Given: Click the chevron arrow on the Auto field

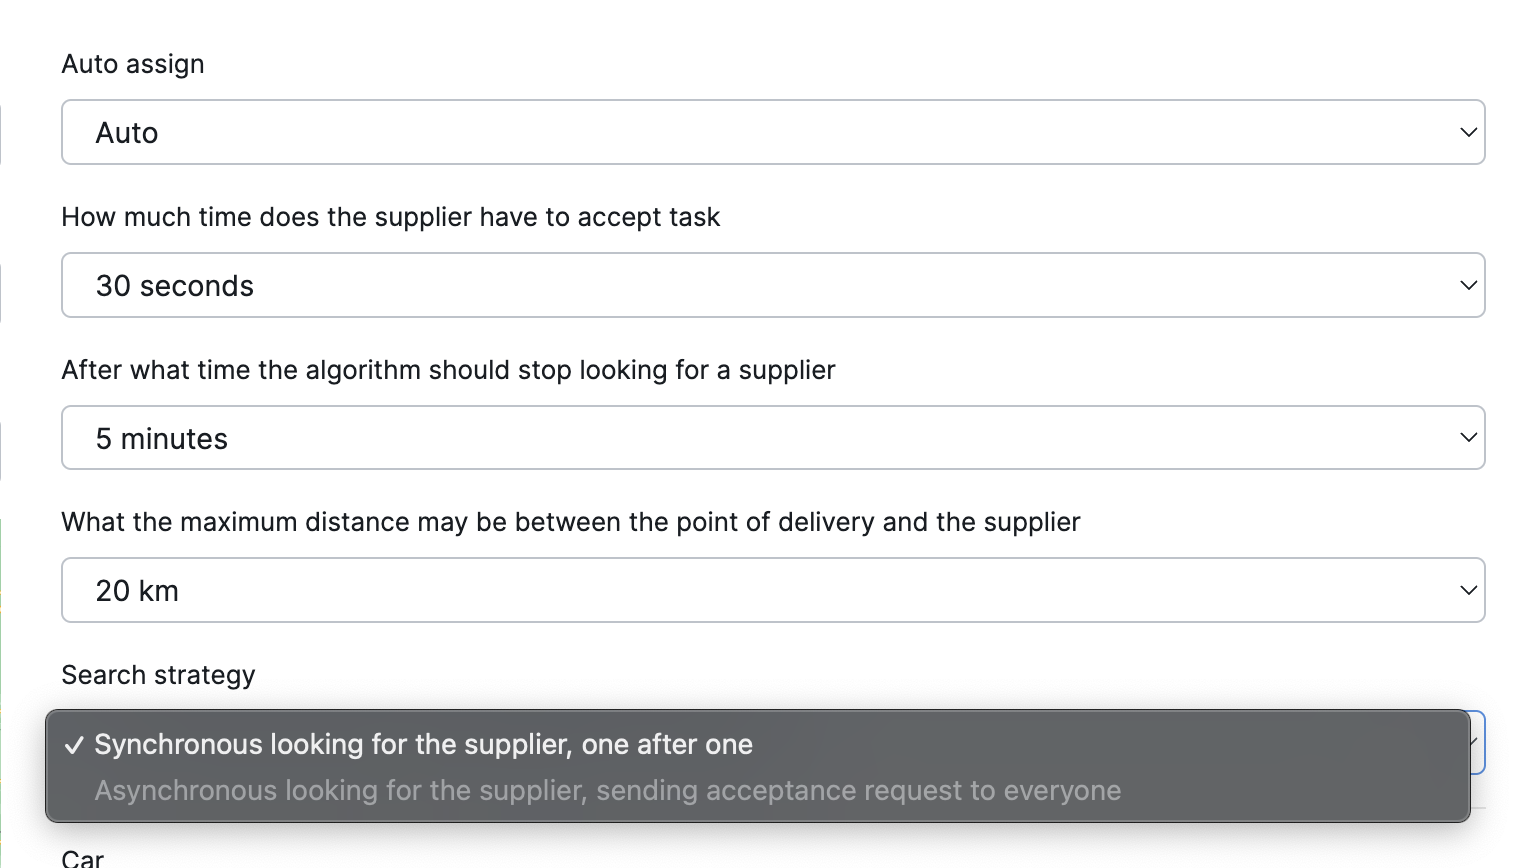Looking at the screenshot, I should [1468, 132].
